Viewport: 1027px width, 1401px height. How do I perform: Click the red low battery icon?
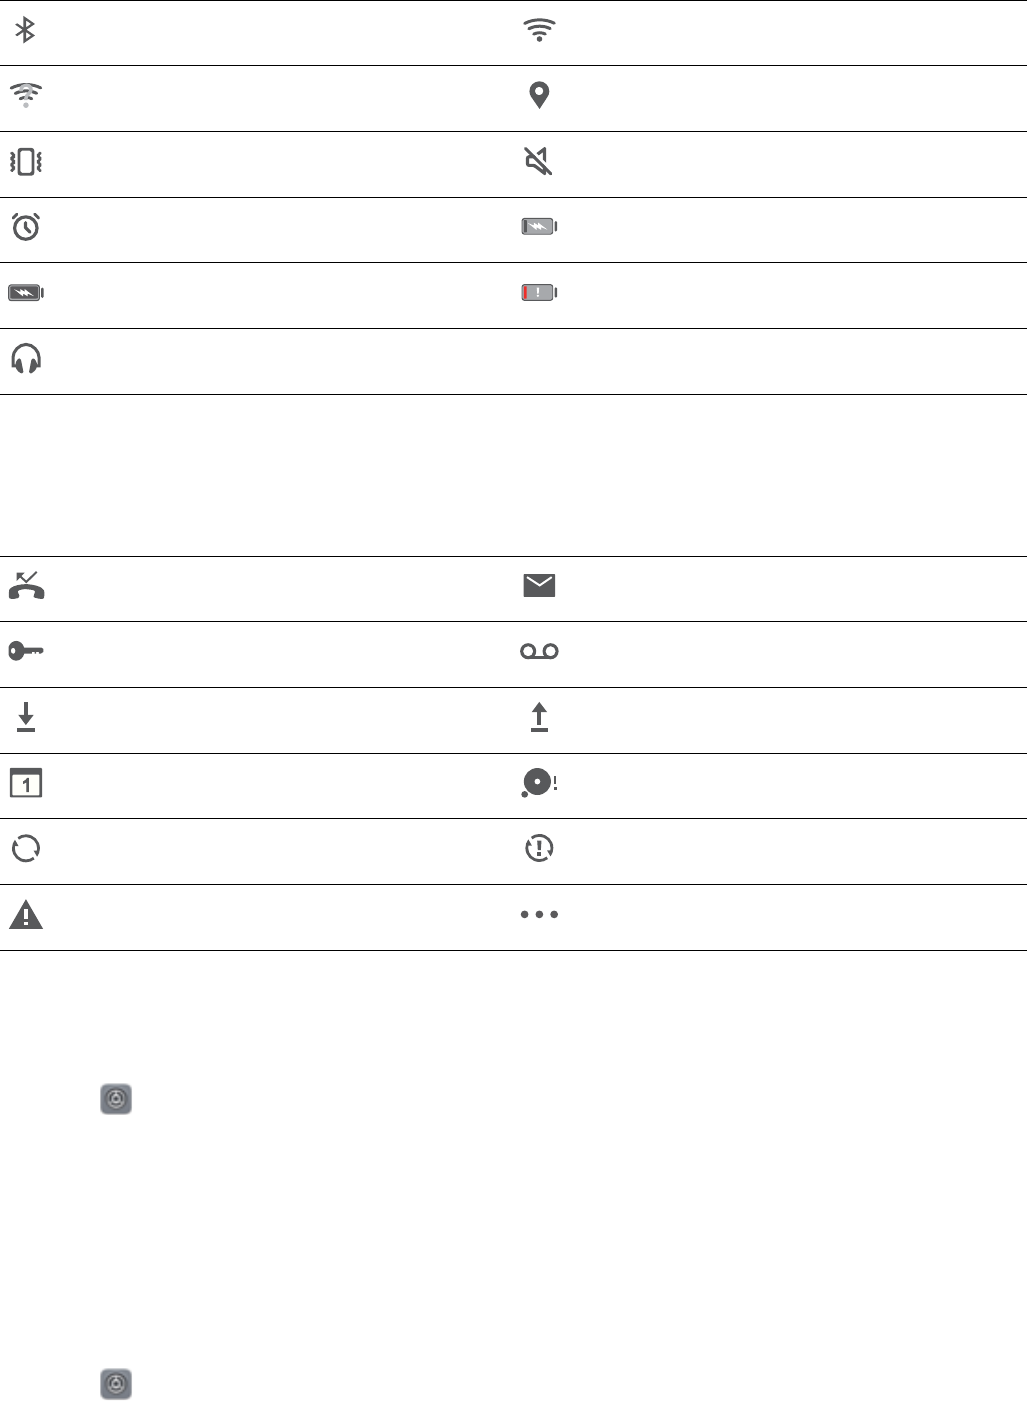click(x=539, y=293)
